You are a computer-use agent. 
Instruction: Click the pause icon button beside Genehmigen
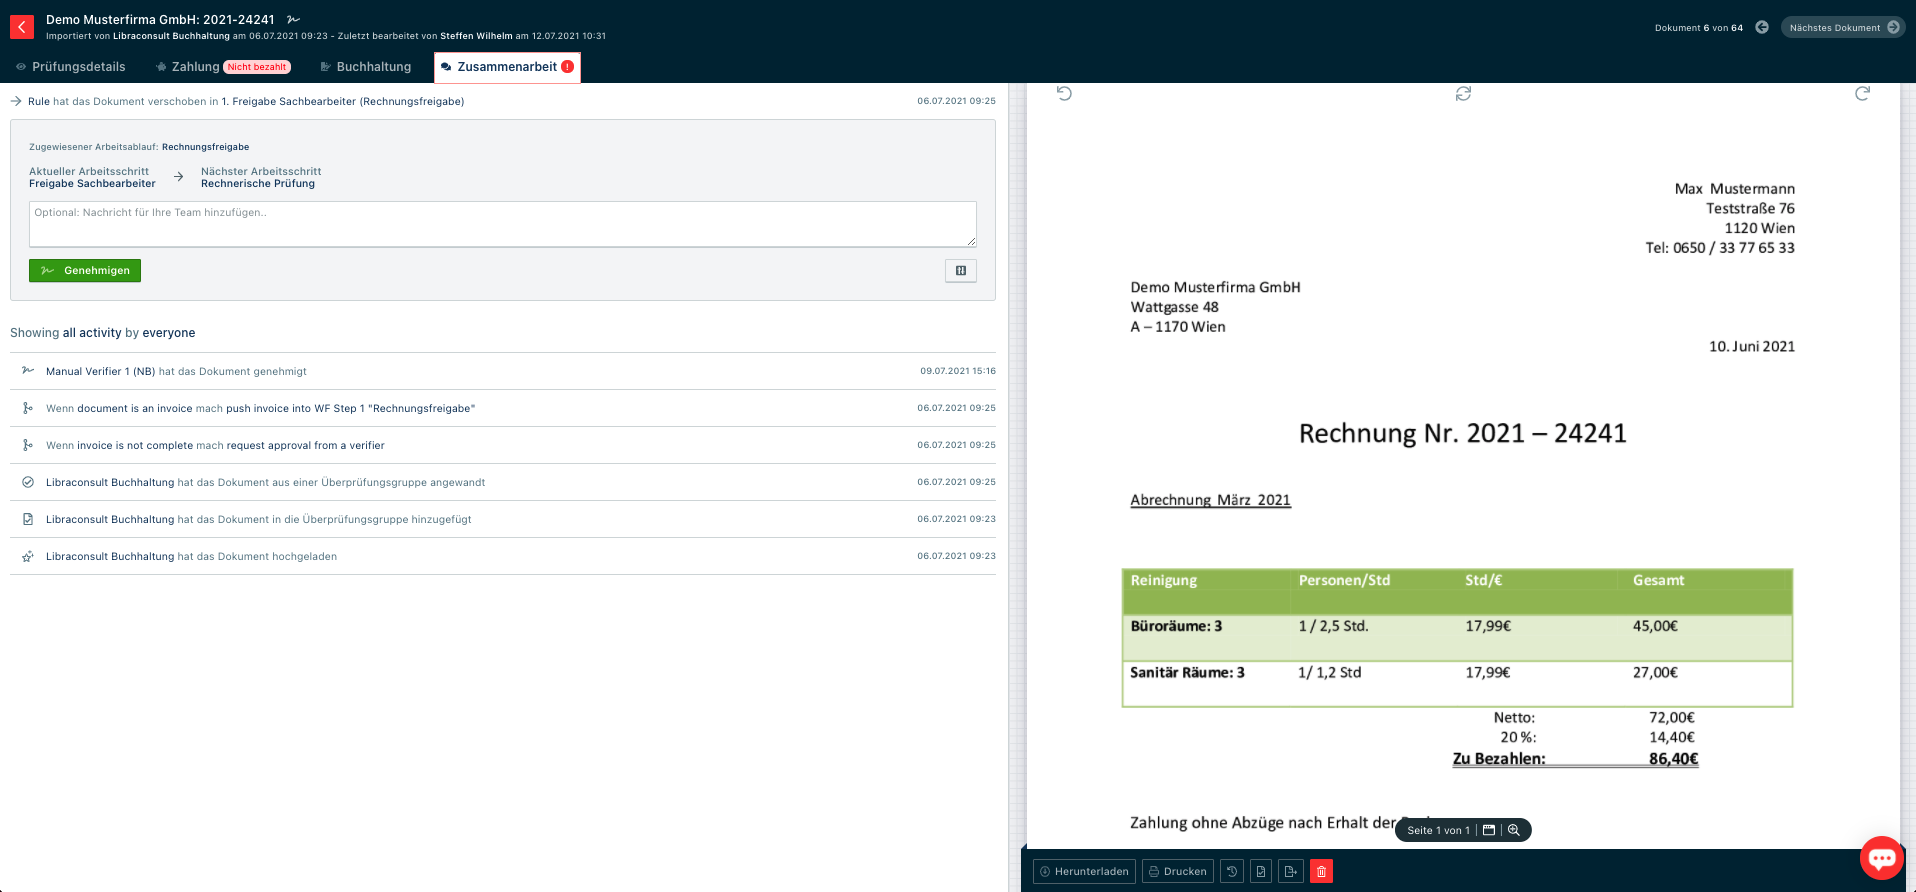coord(960,270)
